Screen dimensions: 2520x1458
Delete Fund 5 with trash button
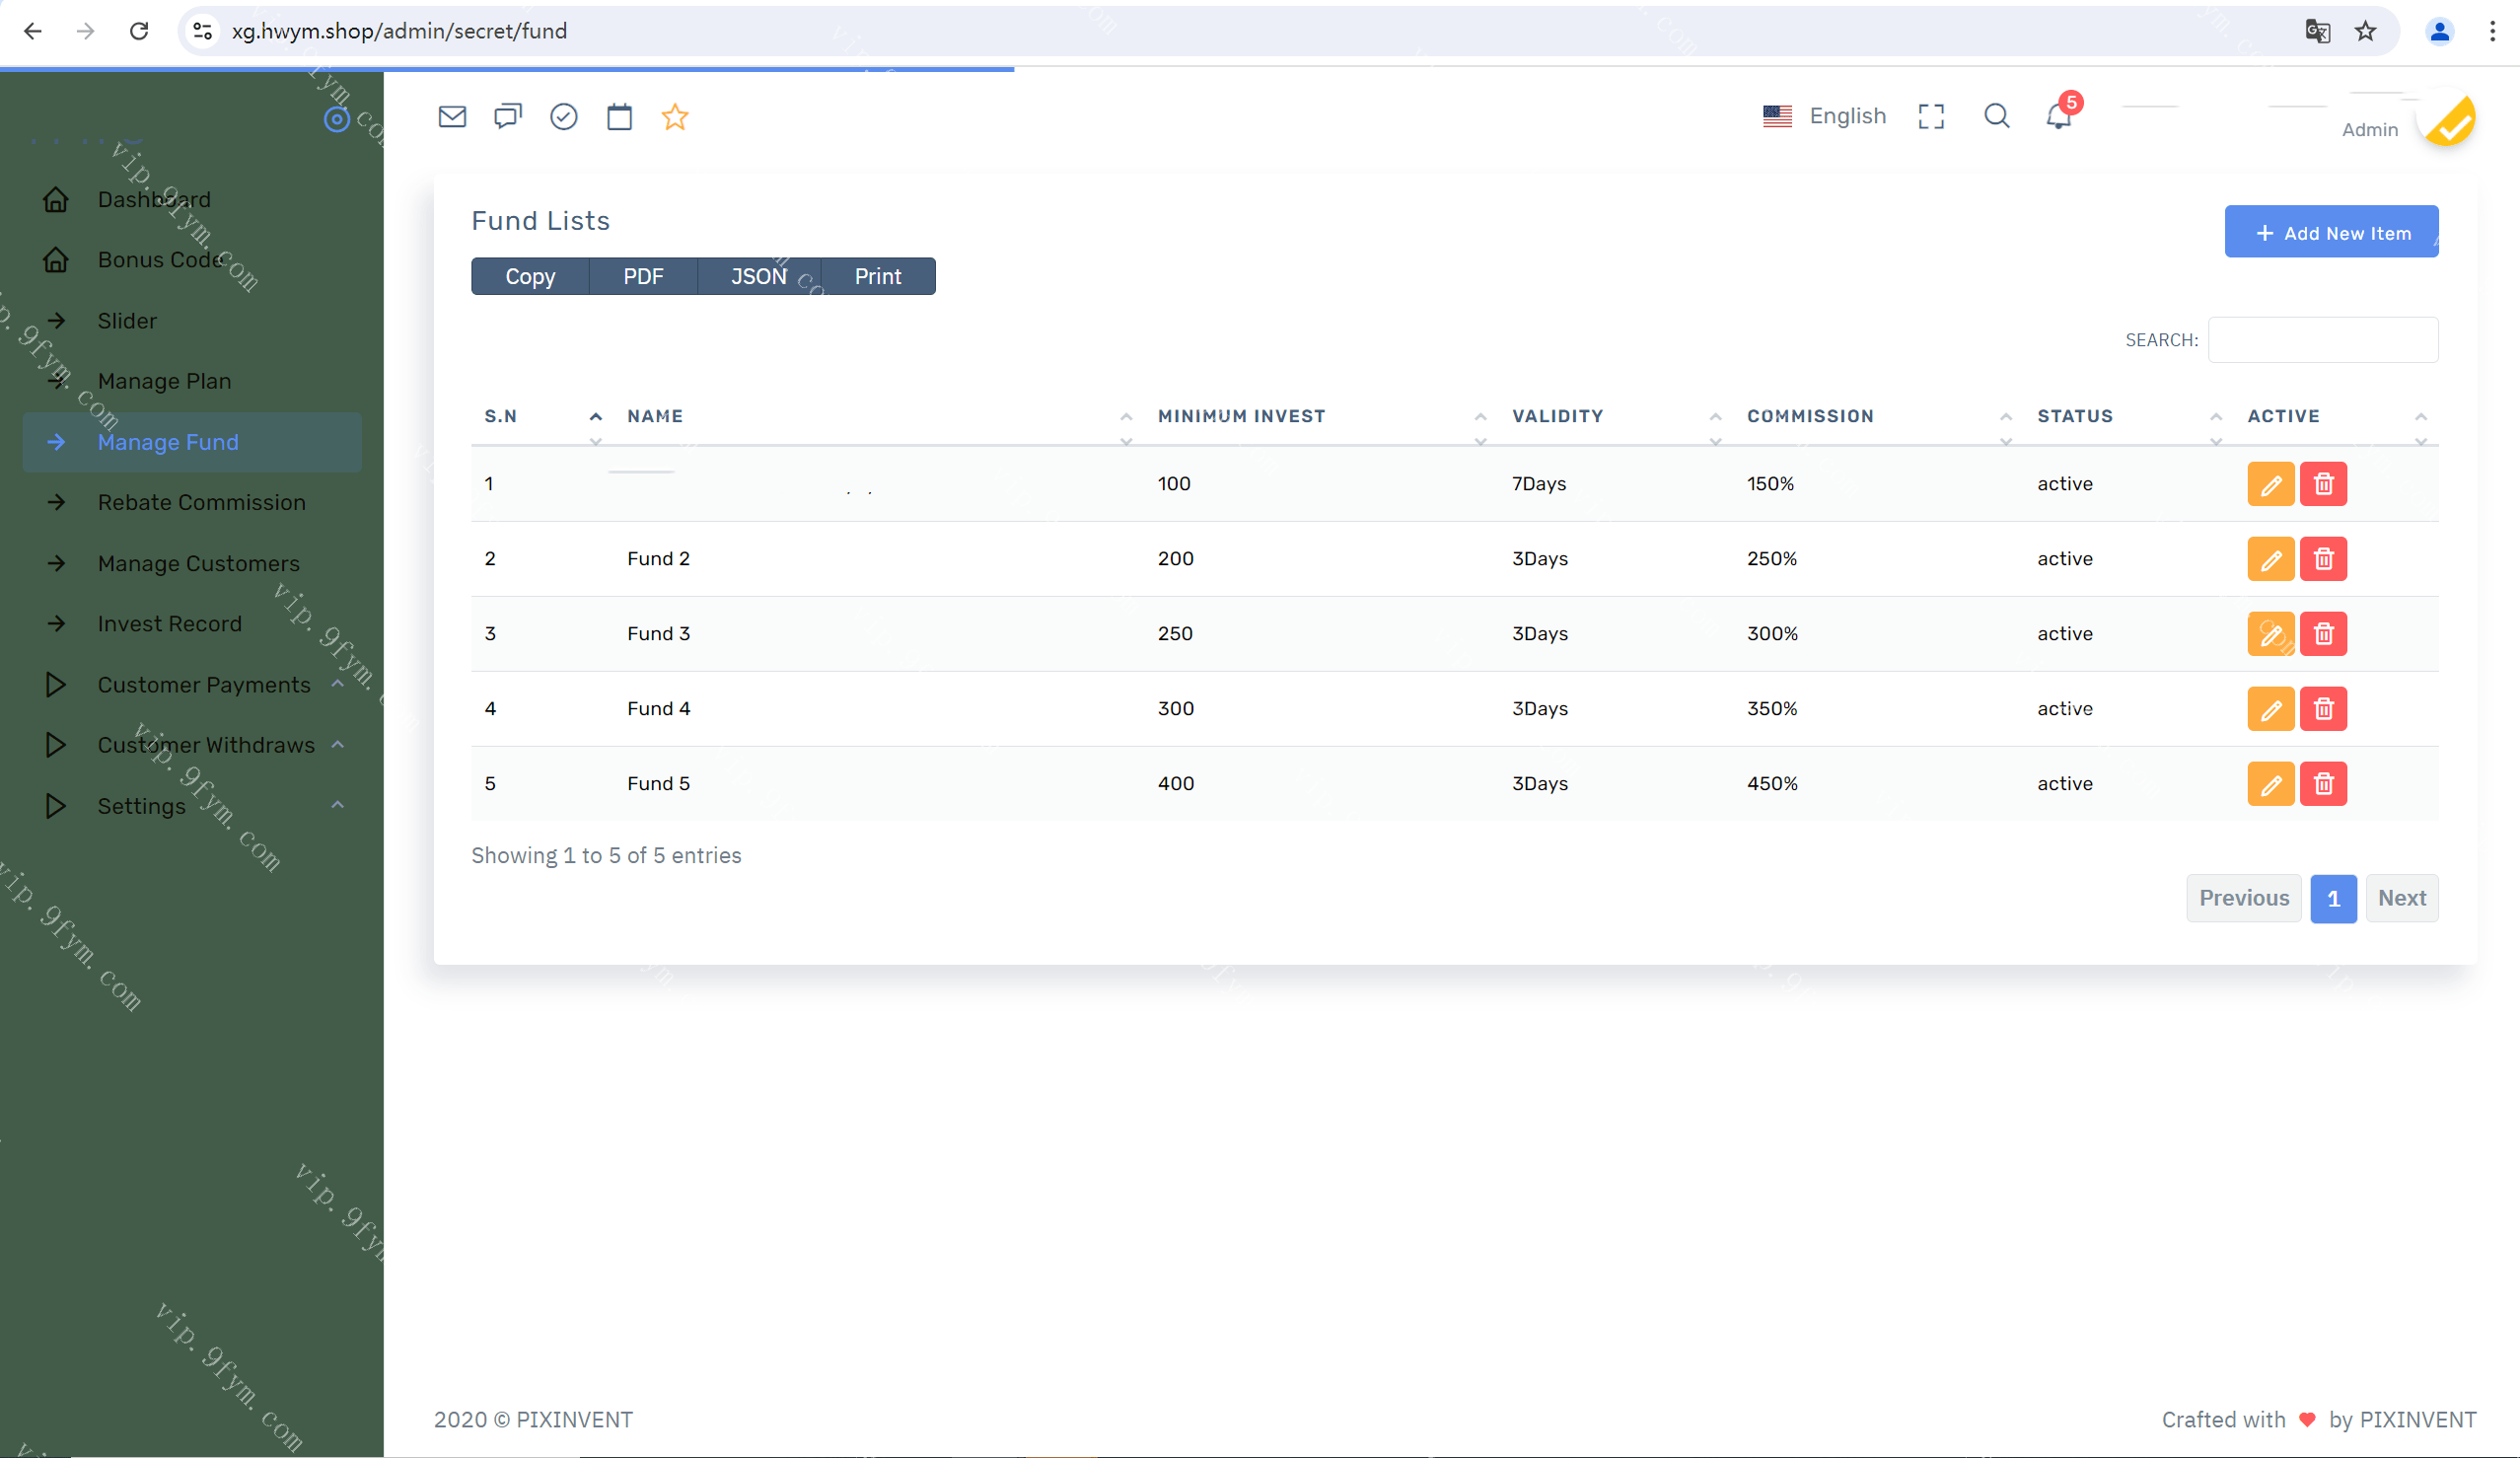coord(2323,784)
